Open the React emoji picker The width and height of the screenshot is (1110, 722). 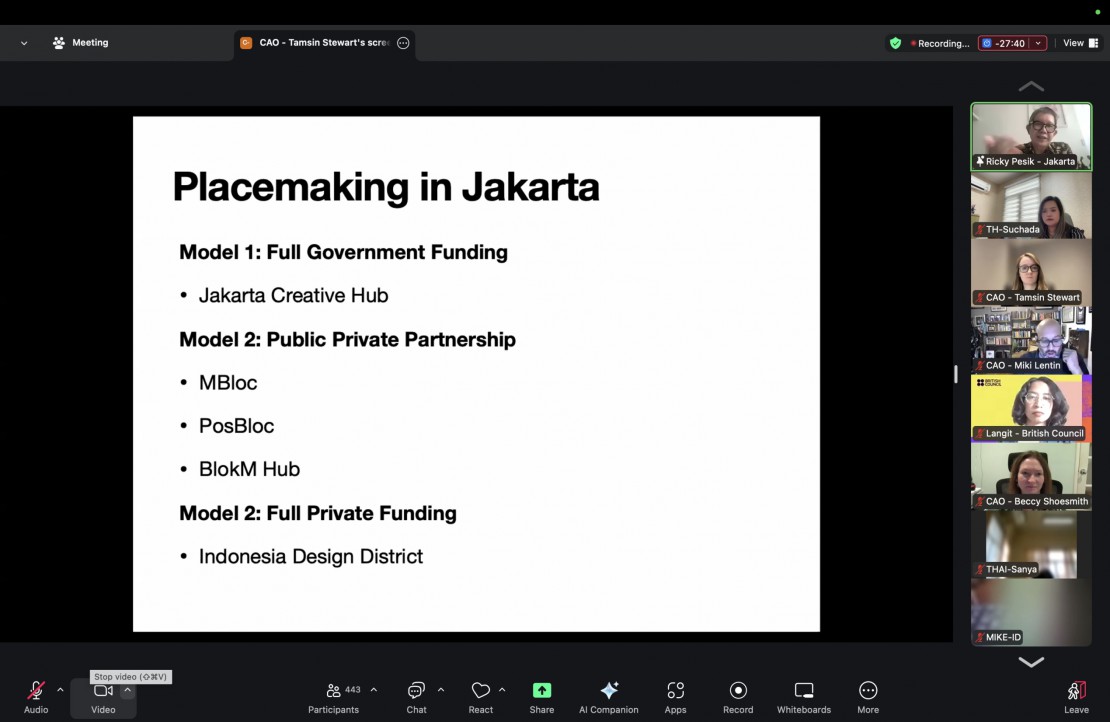pos(481,695)
